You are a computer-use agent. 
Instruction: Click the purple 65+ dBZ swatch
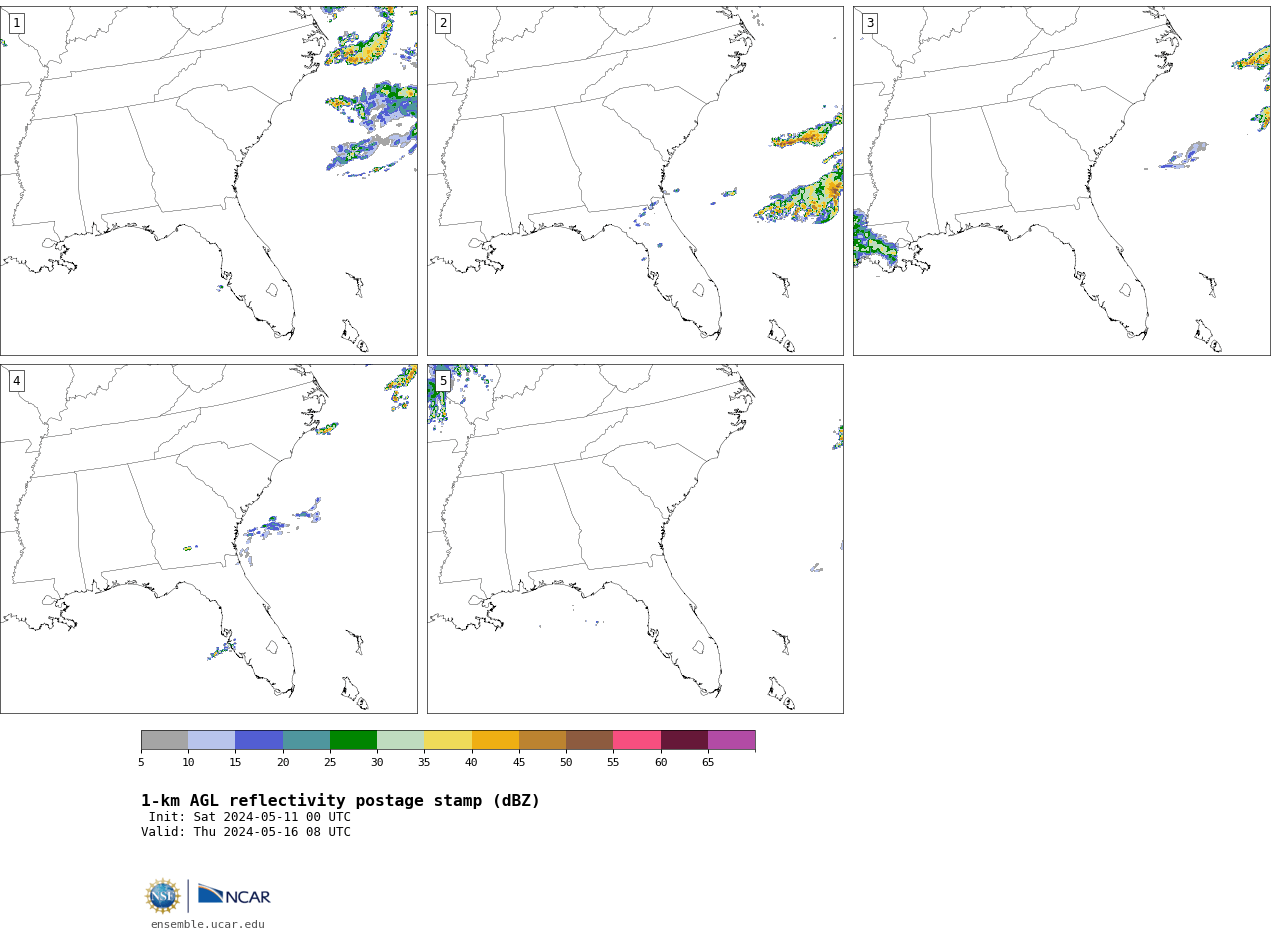click(x=731, y=740)
